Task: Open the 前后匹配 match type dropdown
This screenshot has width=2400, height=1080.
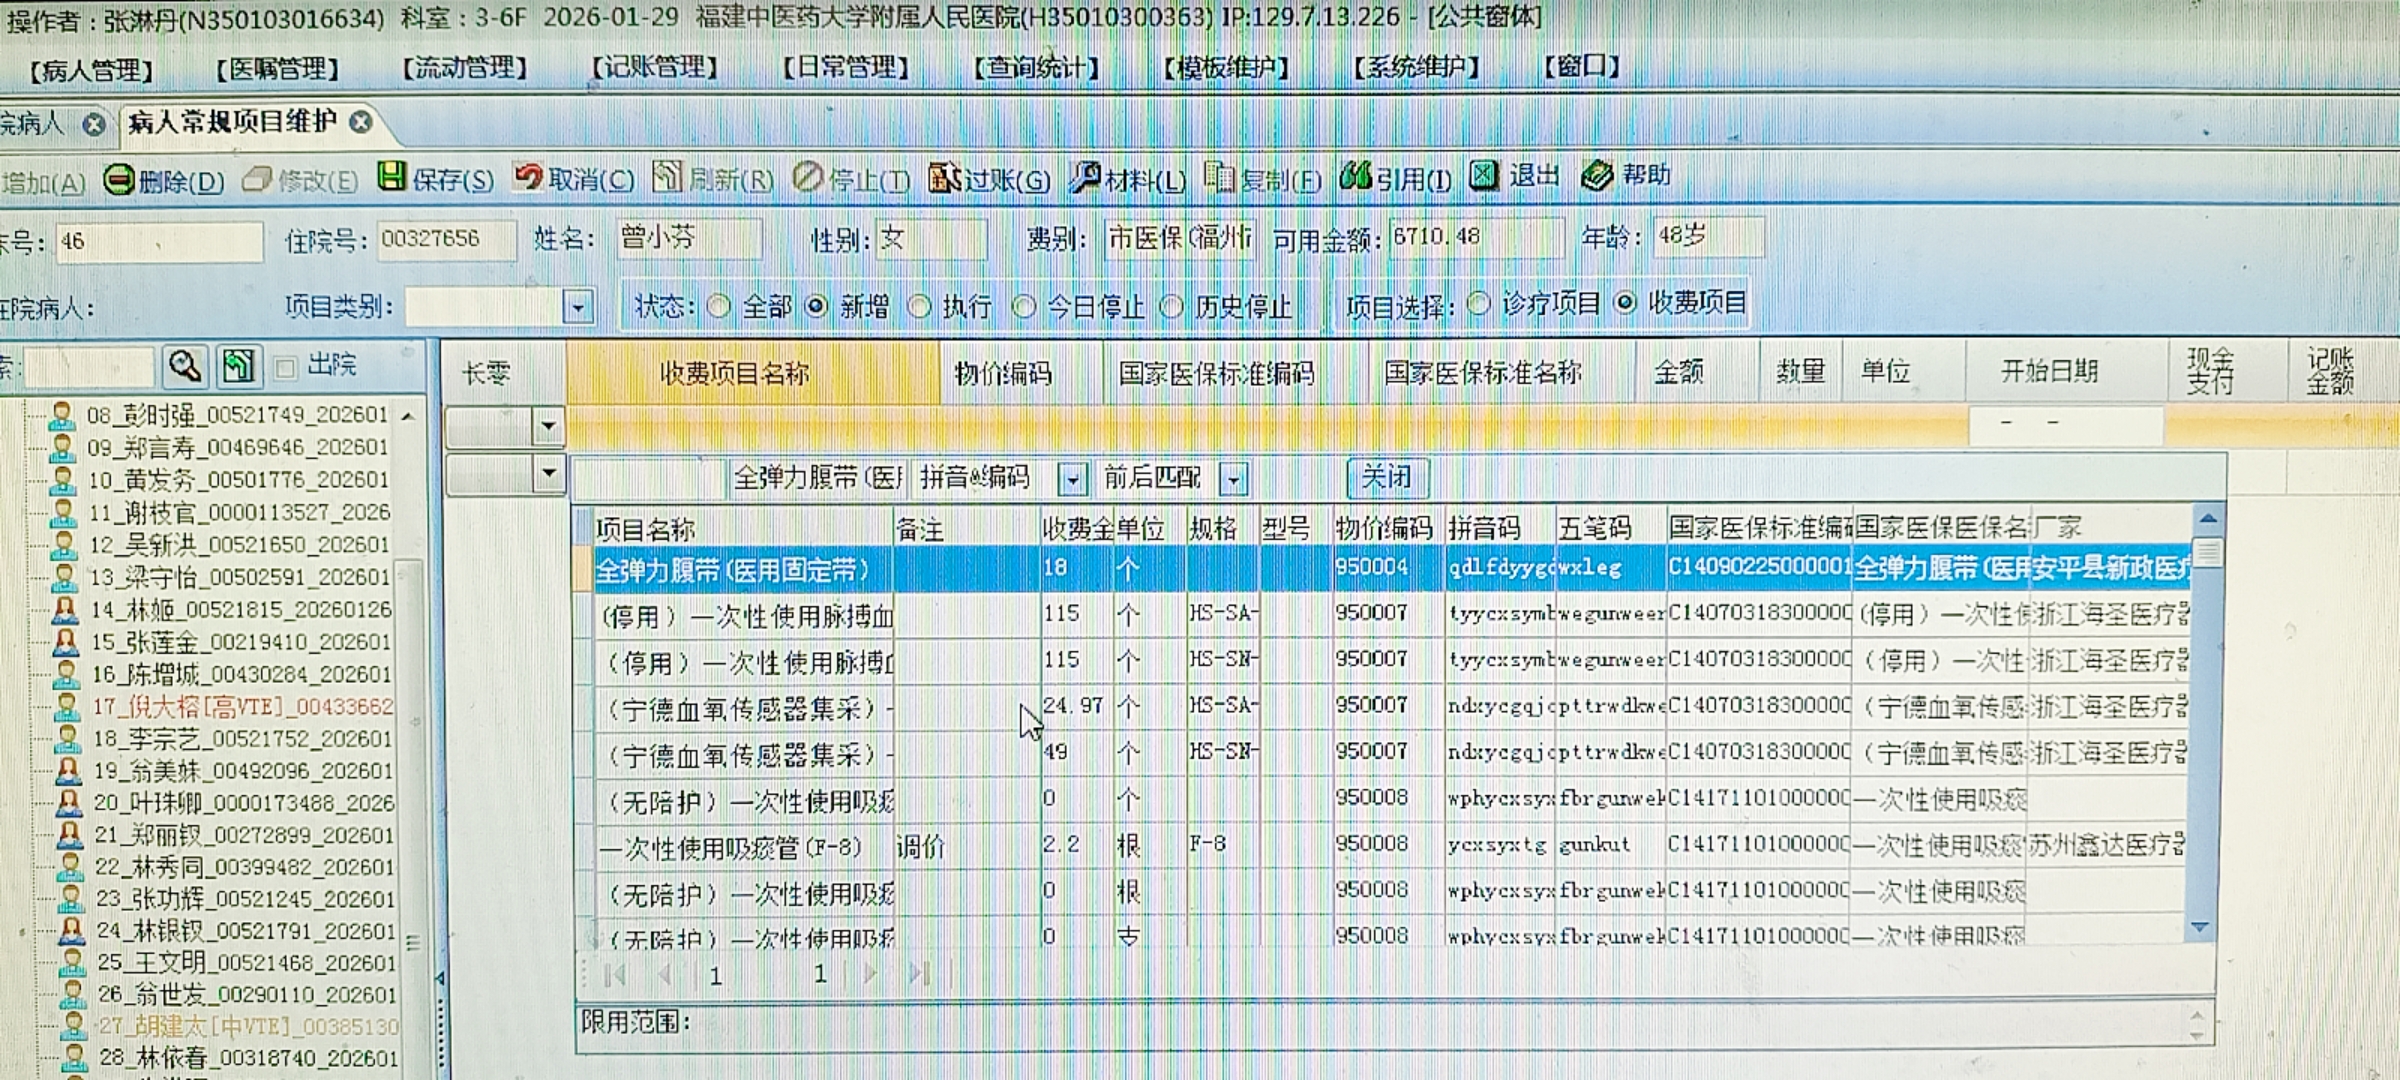Action: [1234, 479]
